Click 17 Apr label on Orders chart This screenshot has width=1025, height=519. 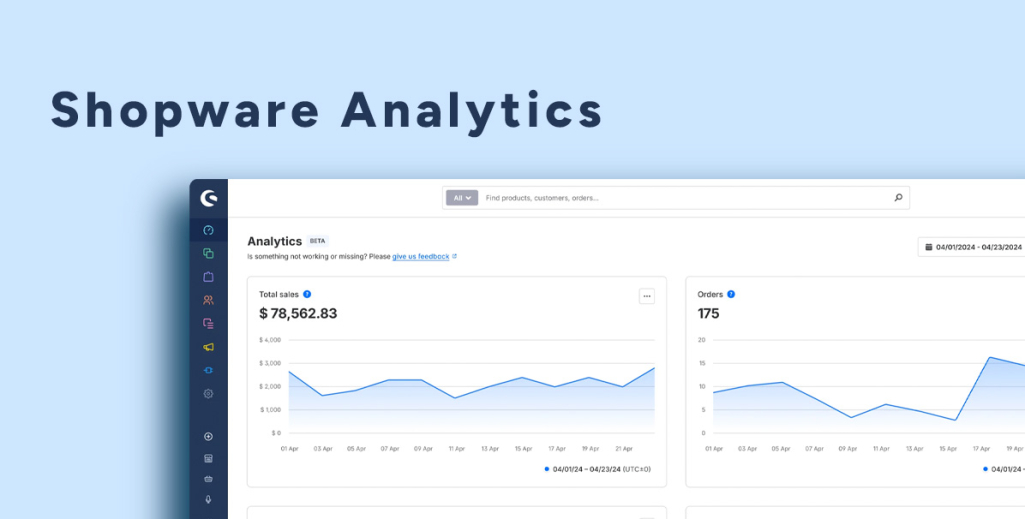click(x=981, y=449)
